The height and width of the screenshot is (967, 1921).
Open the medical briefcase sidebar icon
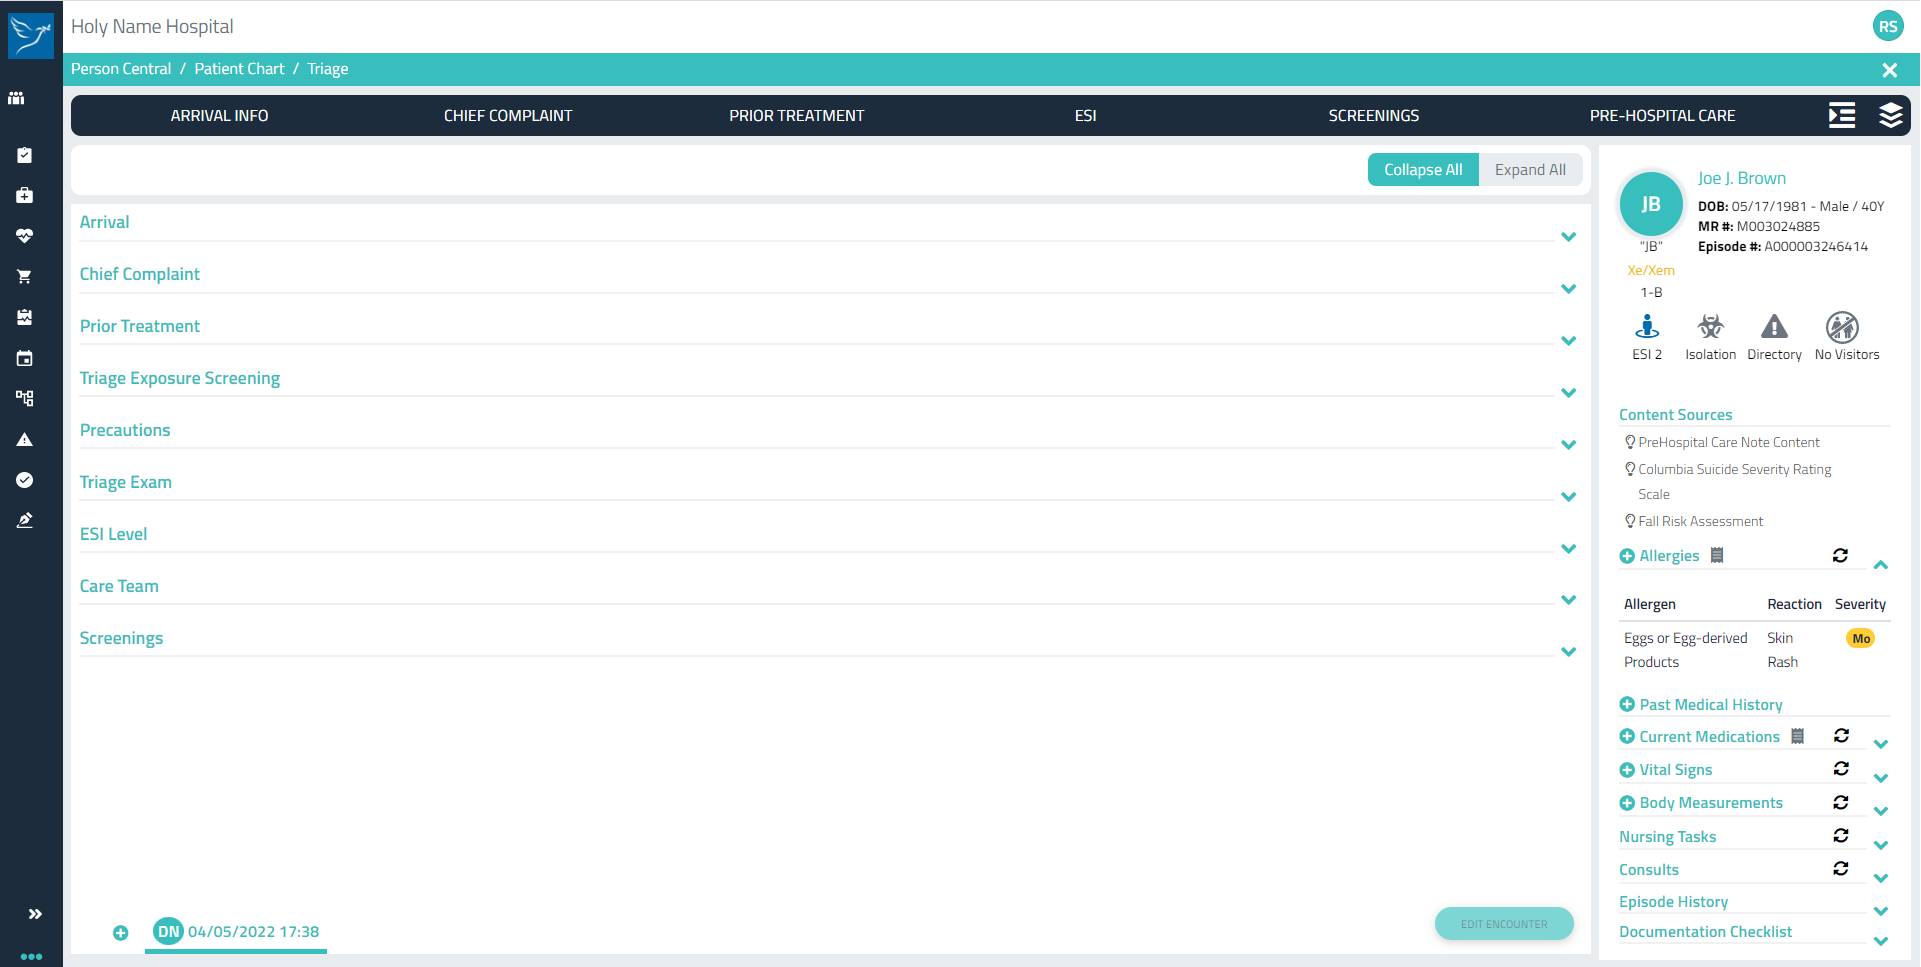pos(24,195)
